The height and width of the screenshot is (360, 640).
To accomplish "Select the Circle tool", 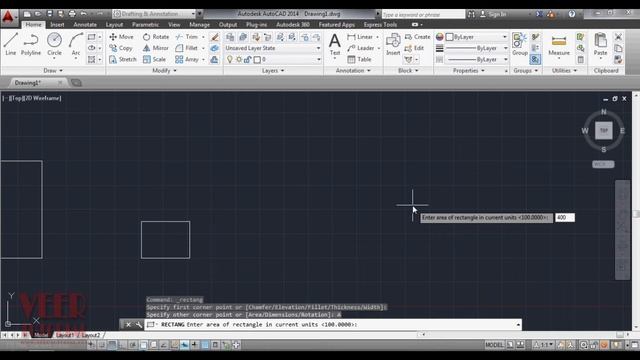I will click(x=54, y=44).
